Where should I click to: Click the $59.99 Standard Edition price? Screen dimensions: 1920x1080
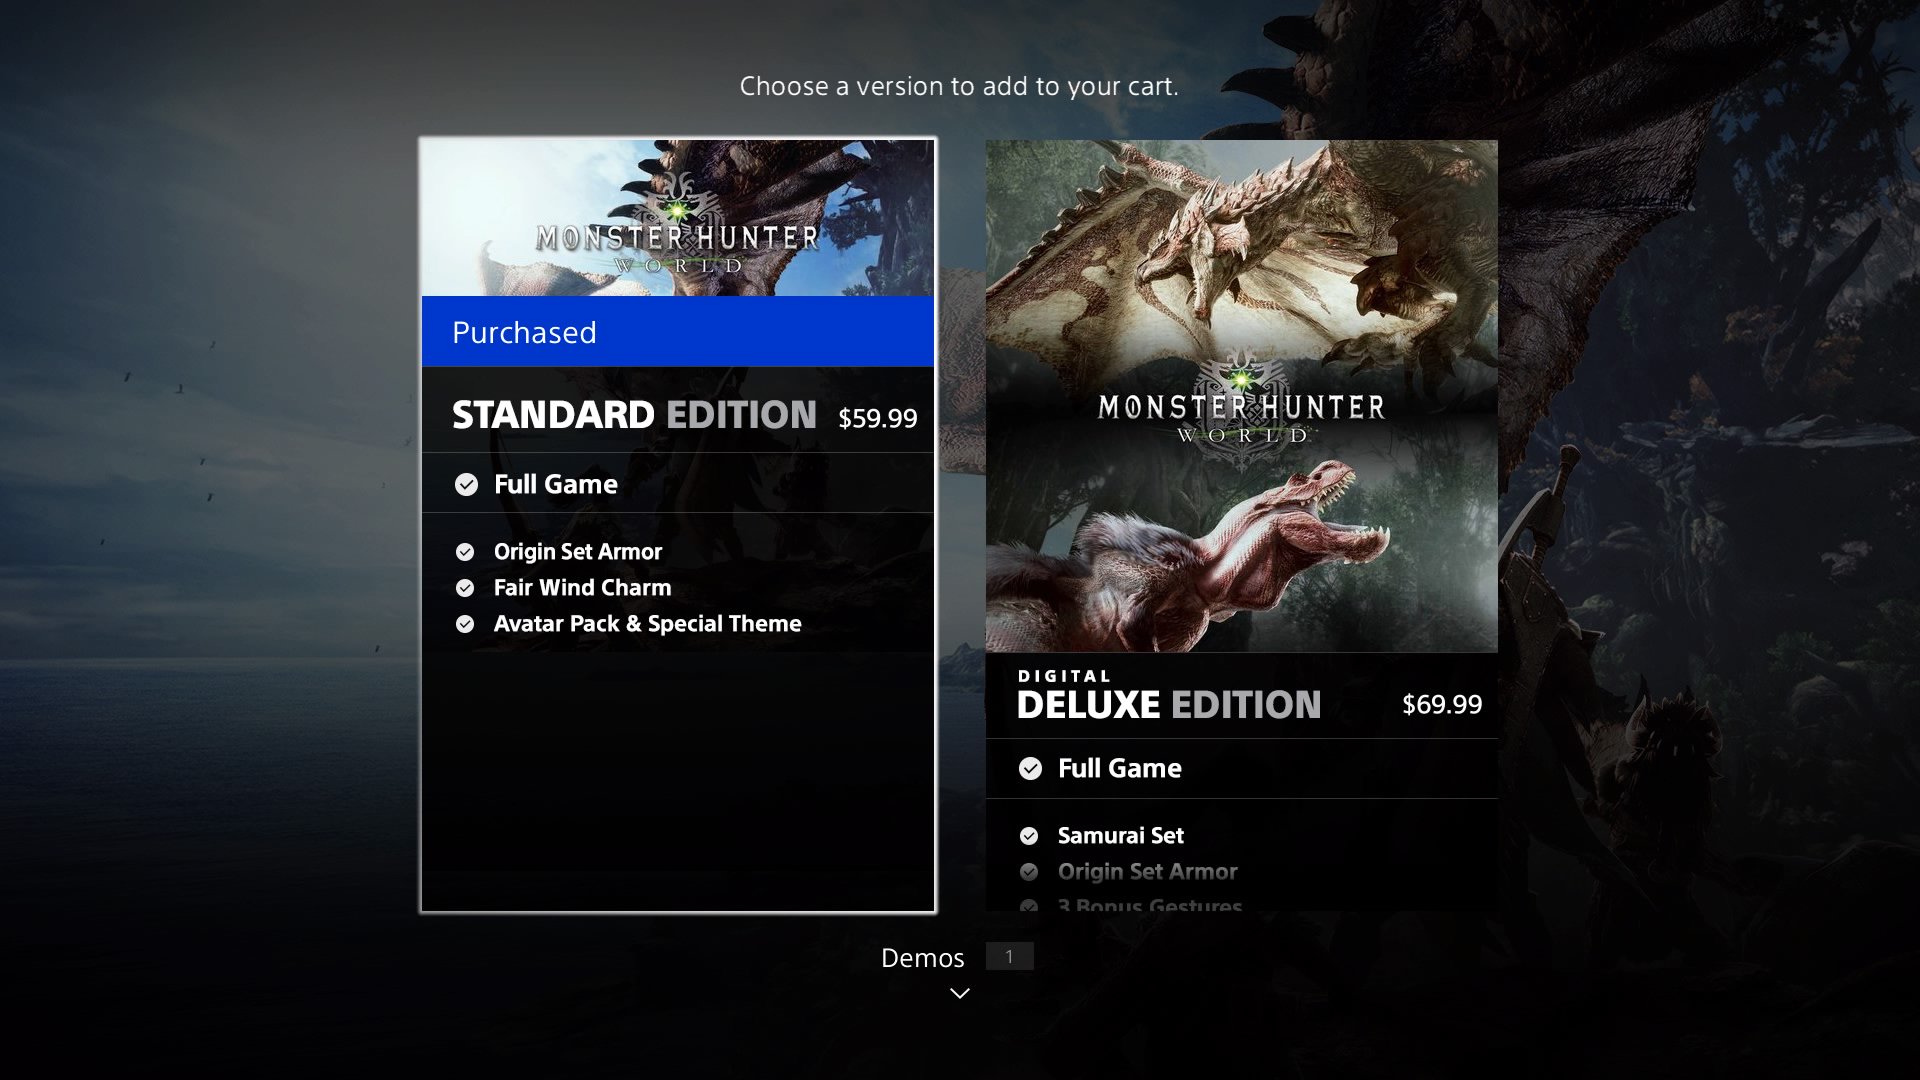(877, 418)
